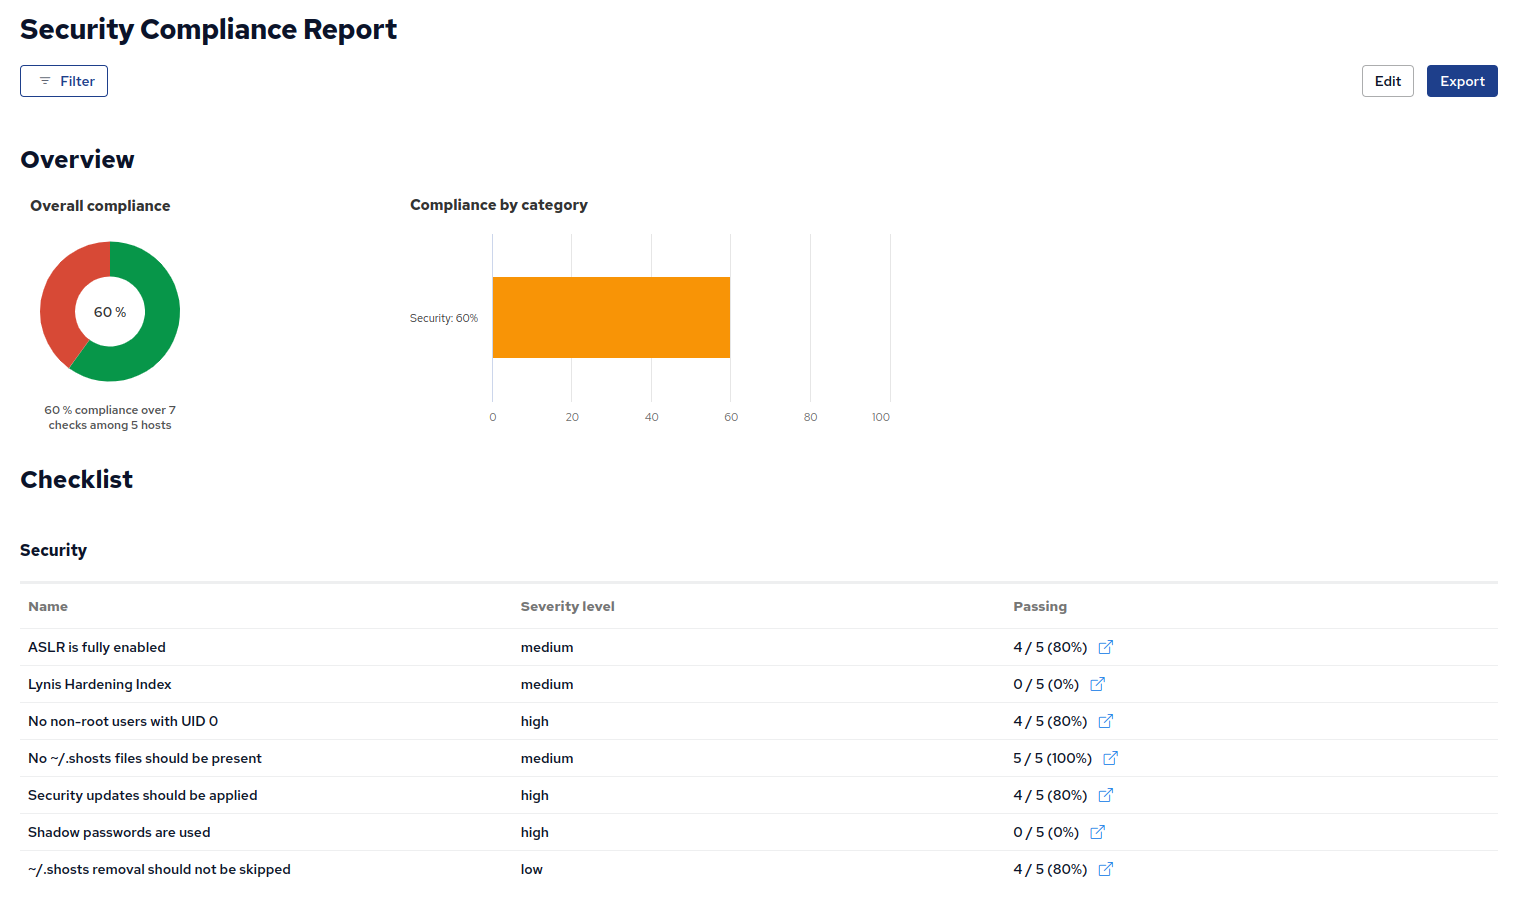Click the Overview heading

[x=77, y=160]
